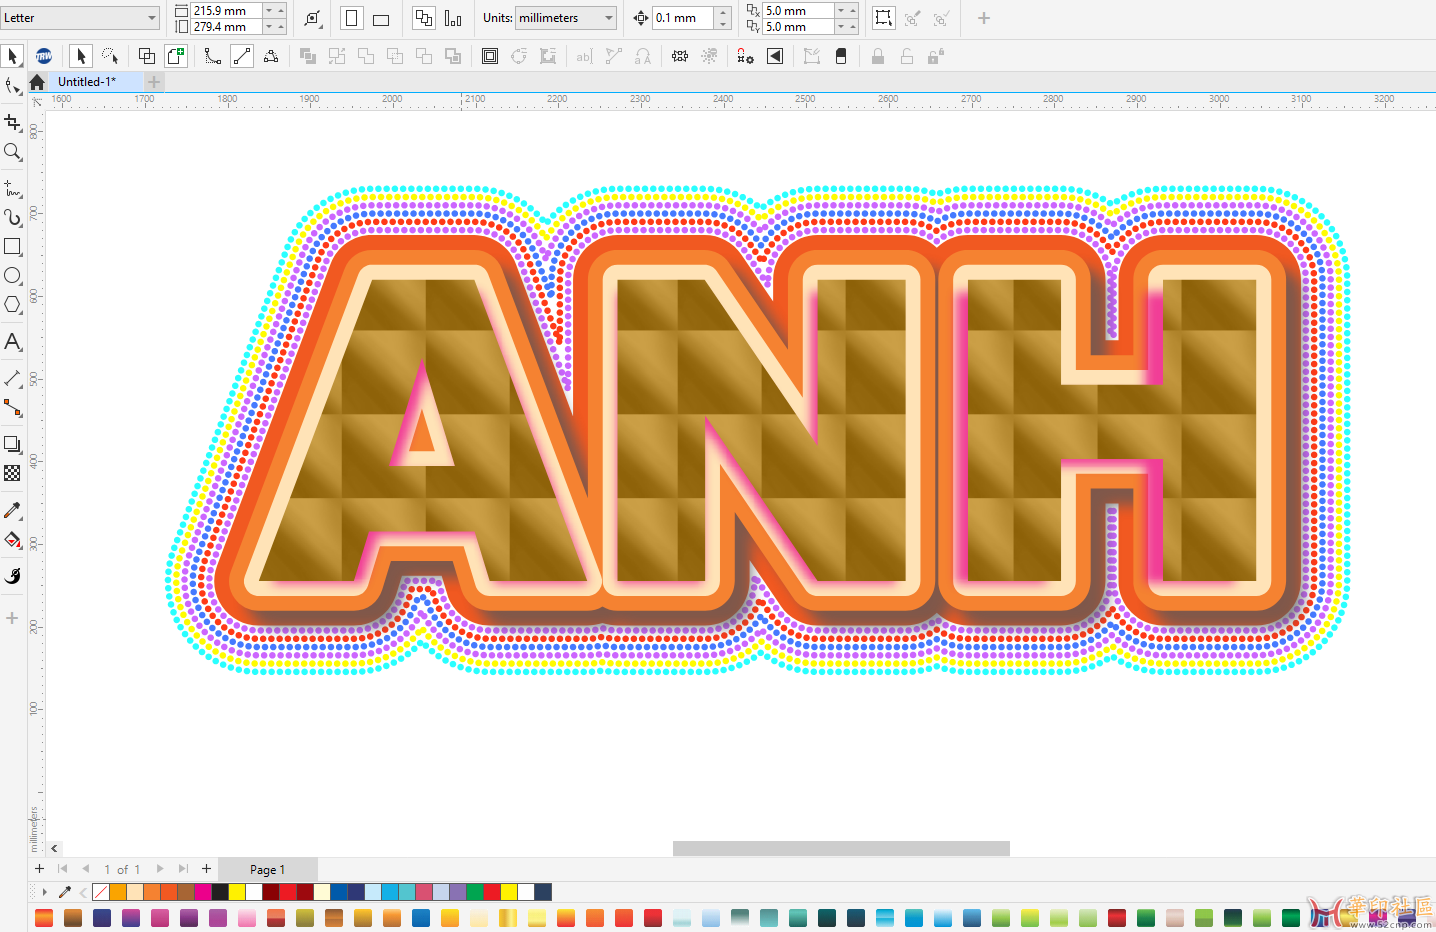
Task: Click in the page width field
Action: point(226,10)
